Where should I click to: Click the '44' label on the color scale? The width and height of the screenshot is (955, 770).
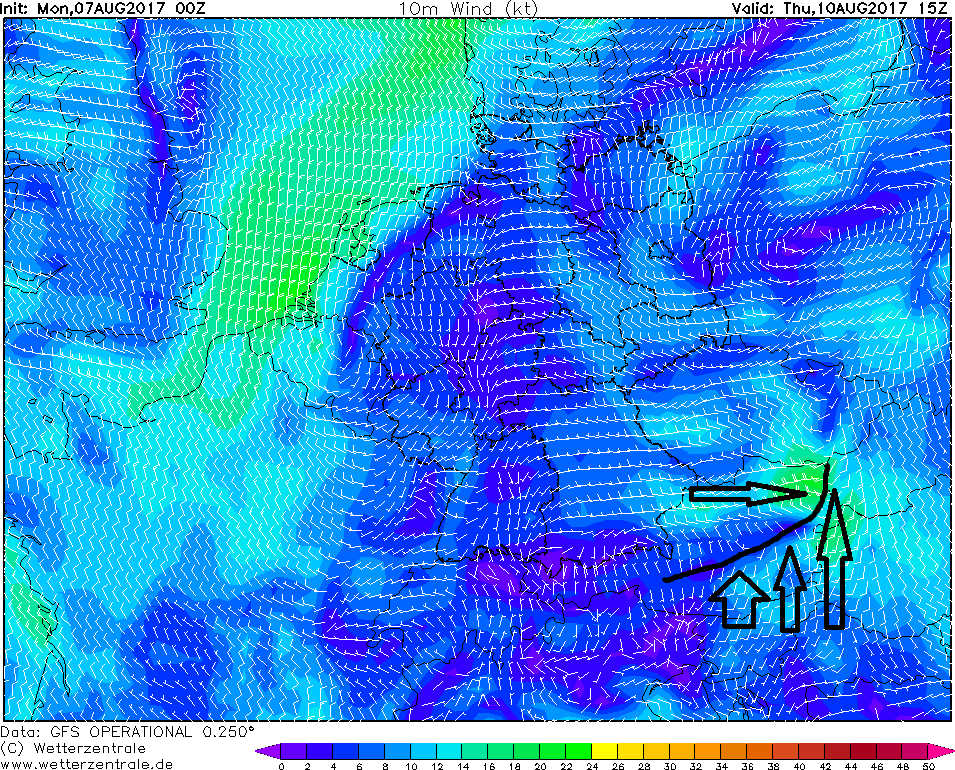851,766
